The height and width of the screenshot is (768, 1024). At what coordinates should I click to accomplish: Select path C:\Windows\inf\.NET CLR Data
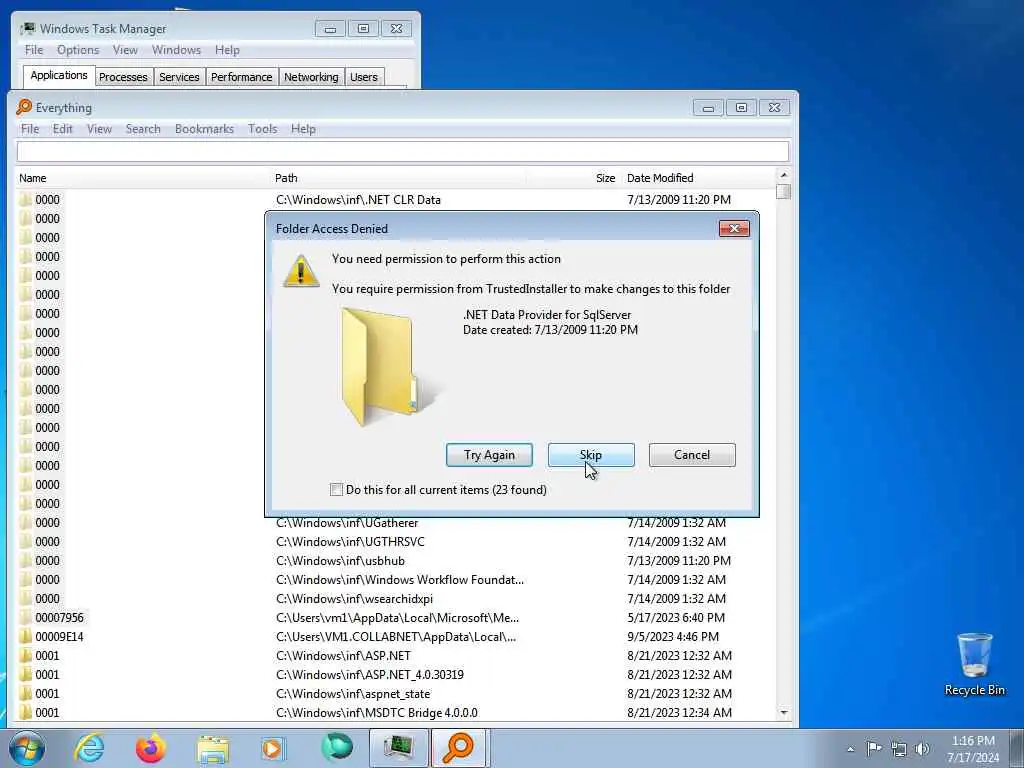coord(358,199)
